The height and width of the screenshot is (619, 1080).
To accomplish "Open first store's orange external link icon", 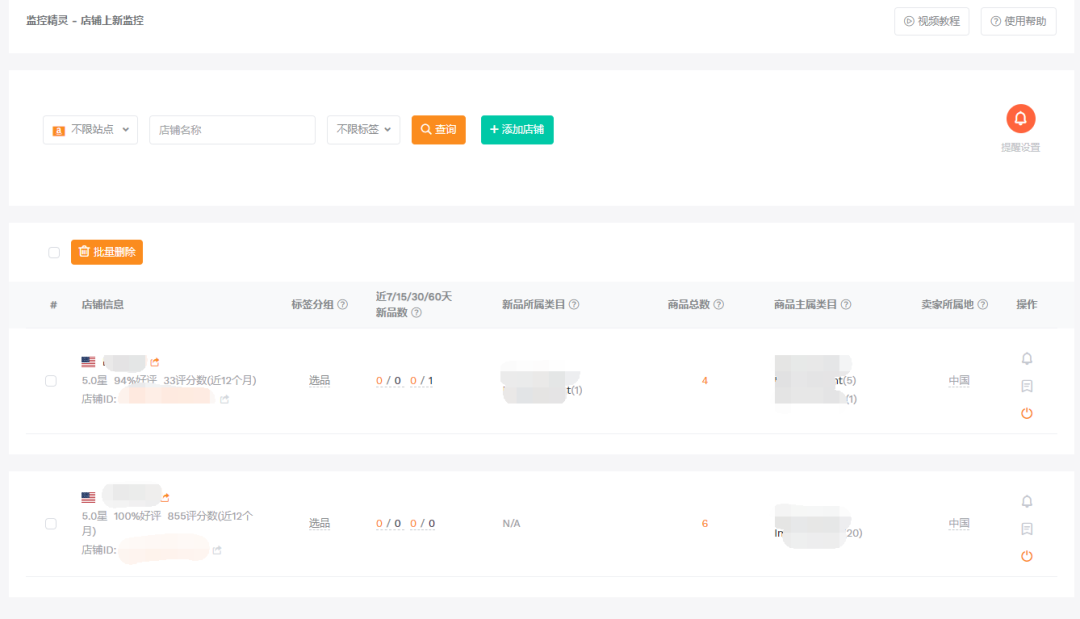I will [x=155, y=362].
